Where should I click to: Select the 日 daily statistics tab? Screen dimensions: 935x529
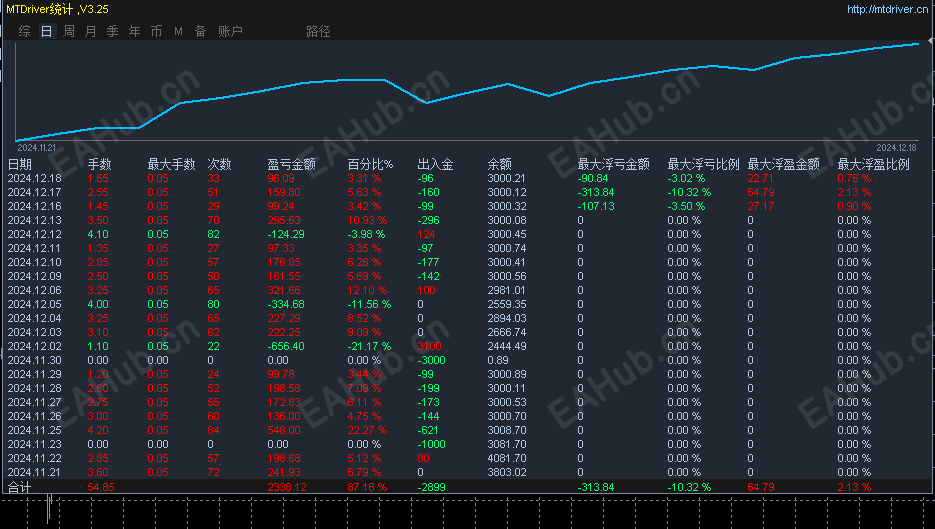click(47, 31)
